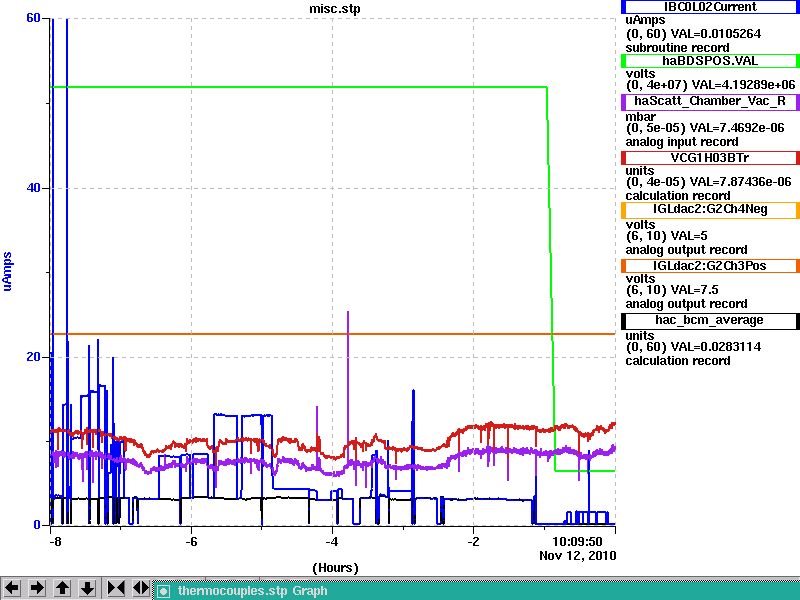The width and height of the screenshot is (800, 600).
Task: Click the y-axis tick value 60
Action: [33, 18]
